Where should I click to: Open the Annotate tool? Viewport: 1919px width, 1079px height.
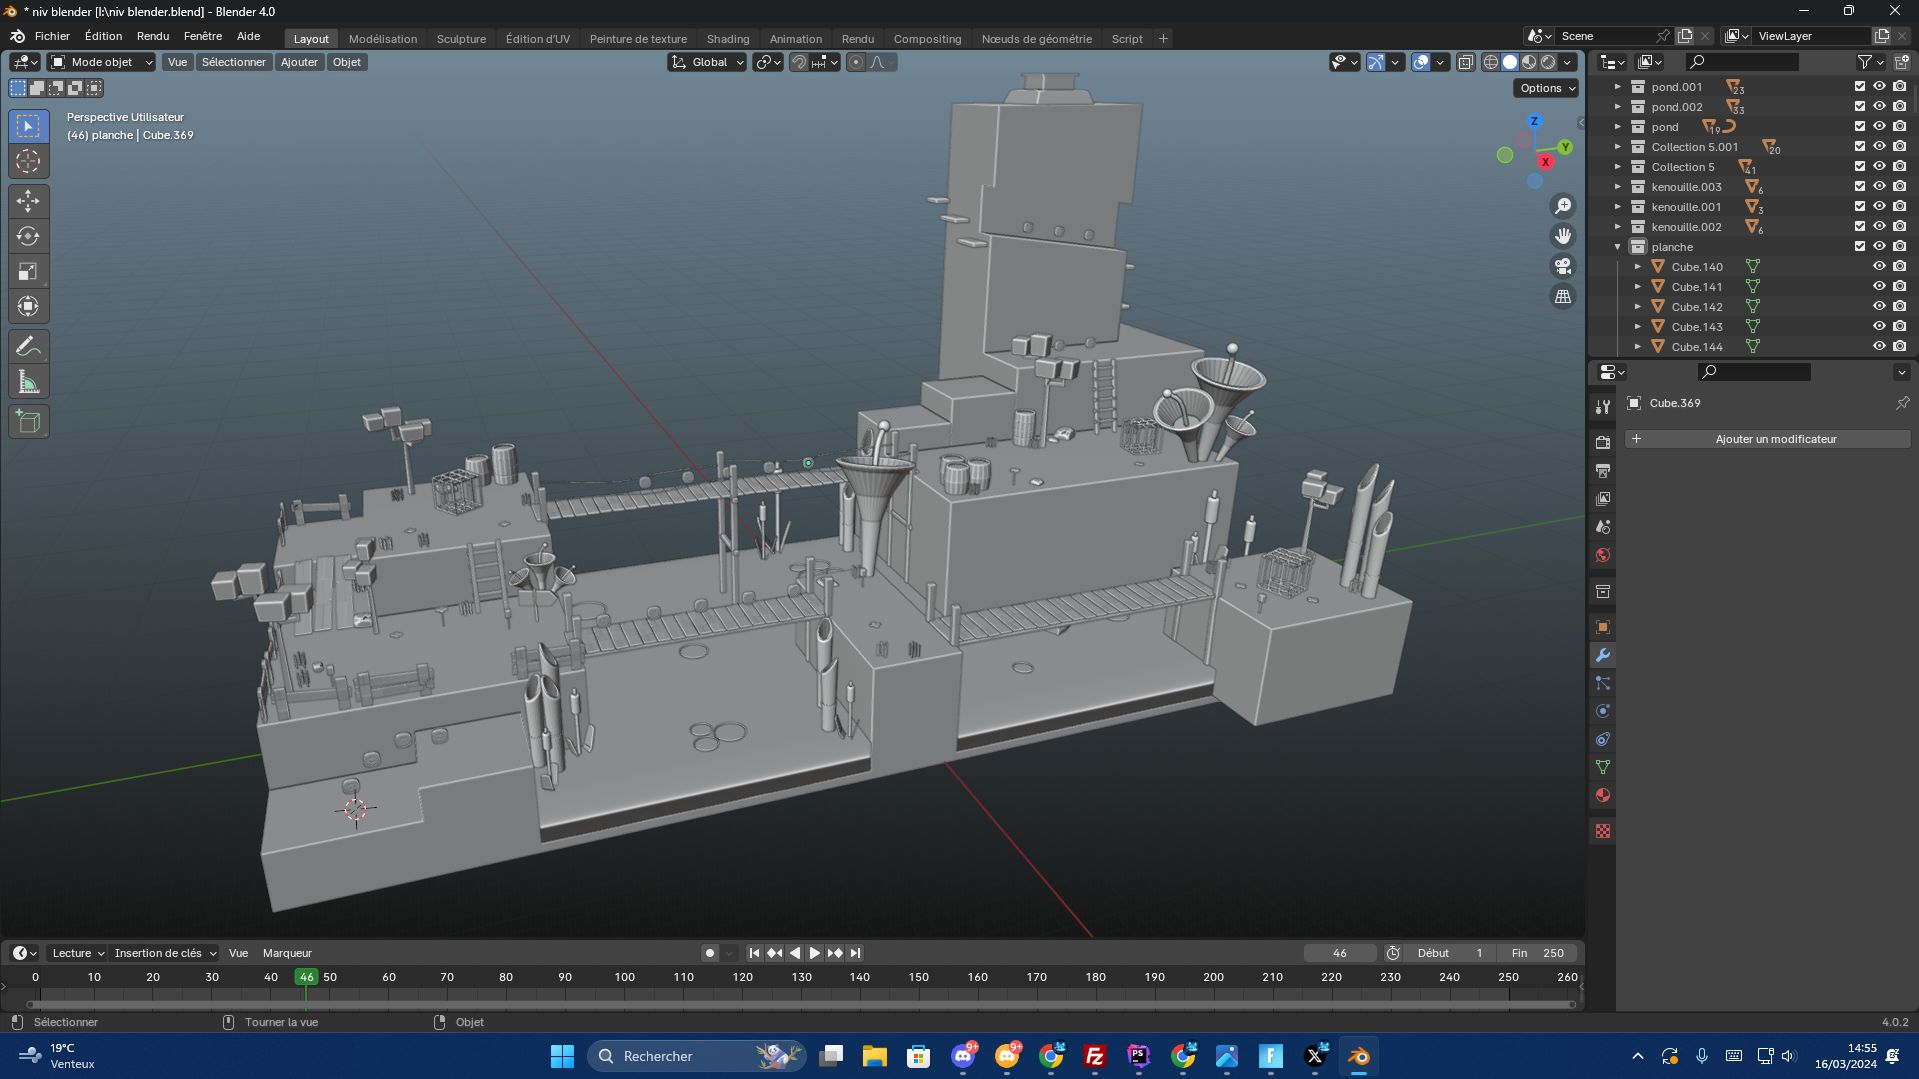coord(28,345)
